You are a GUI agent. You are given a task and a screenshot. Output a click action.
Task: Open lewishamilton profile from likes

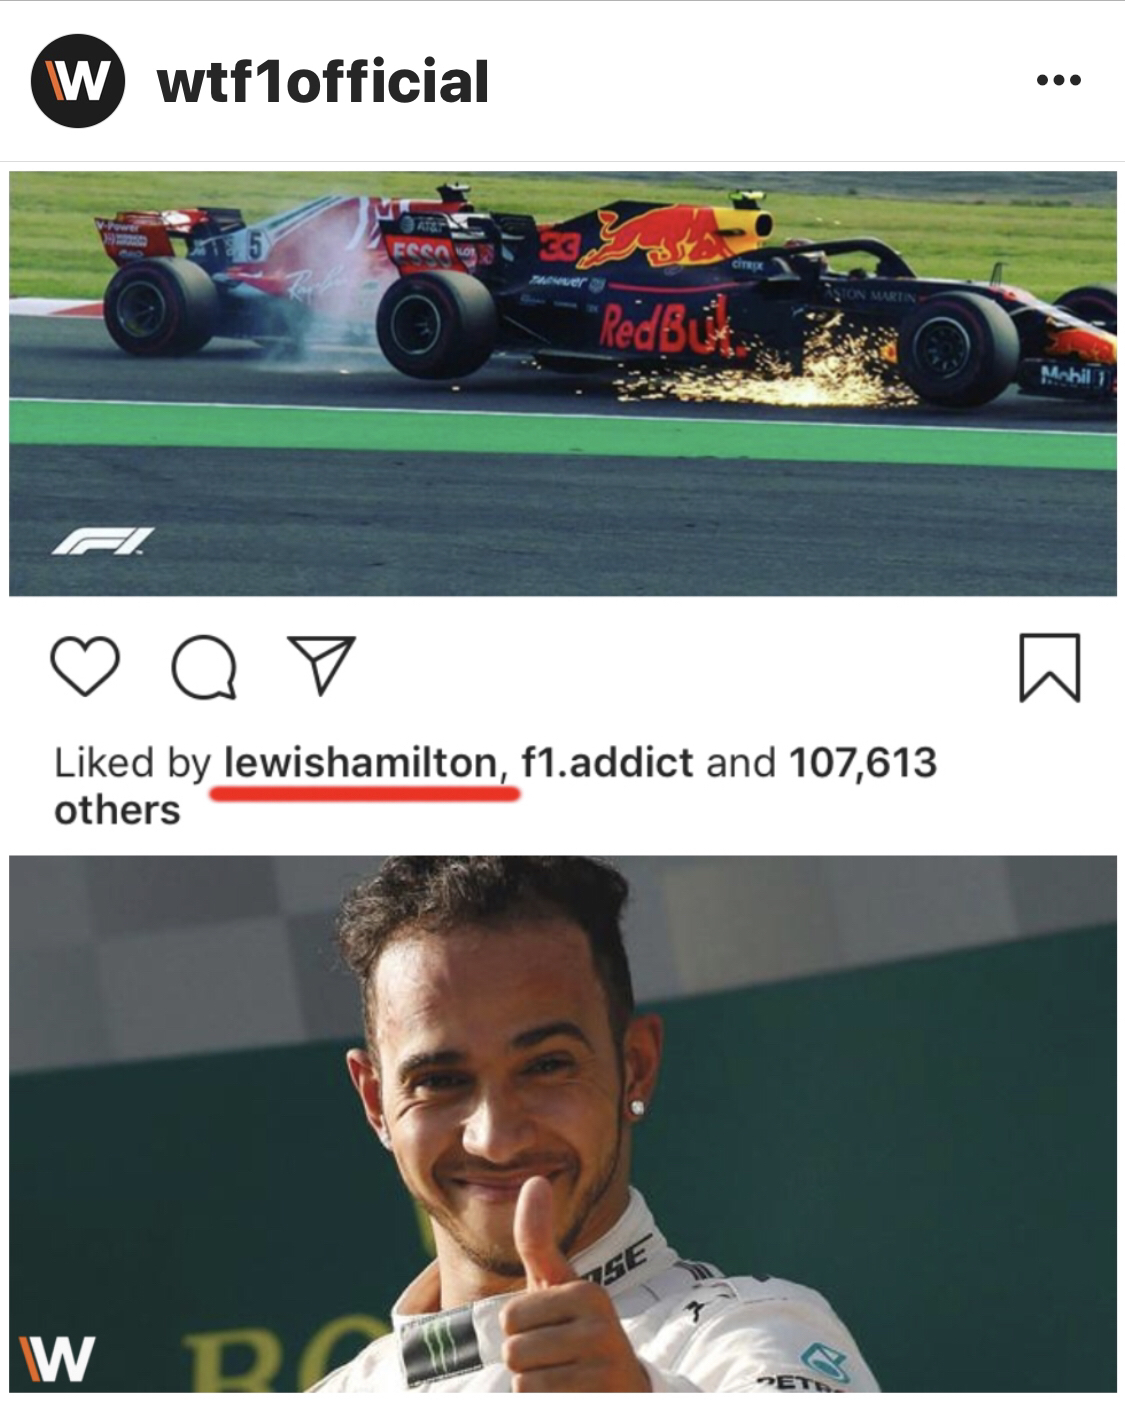360,763
